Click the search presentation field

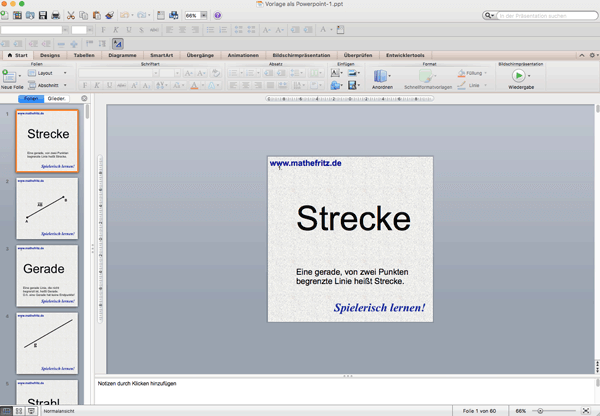(546, 15)
